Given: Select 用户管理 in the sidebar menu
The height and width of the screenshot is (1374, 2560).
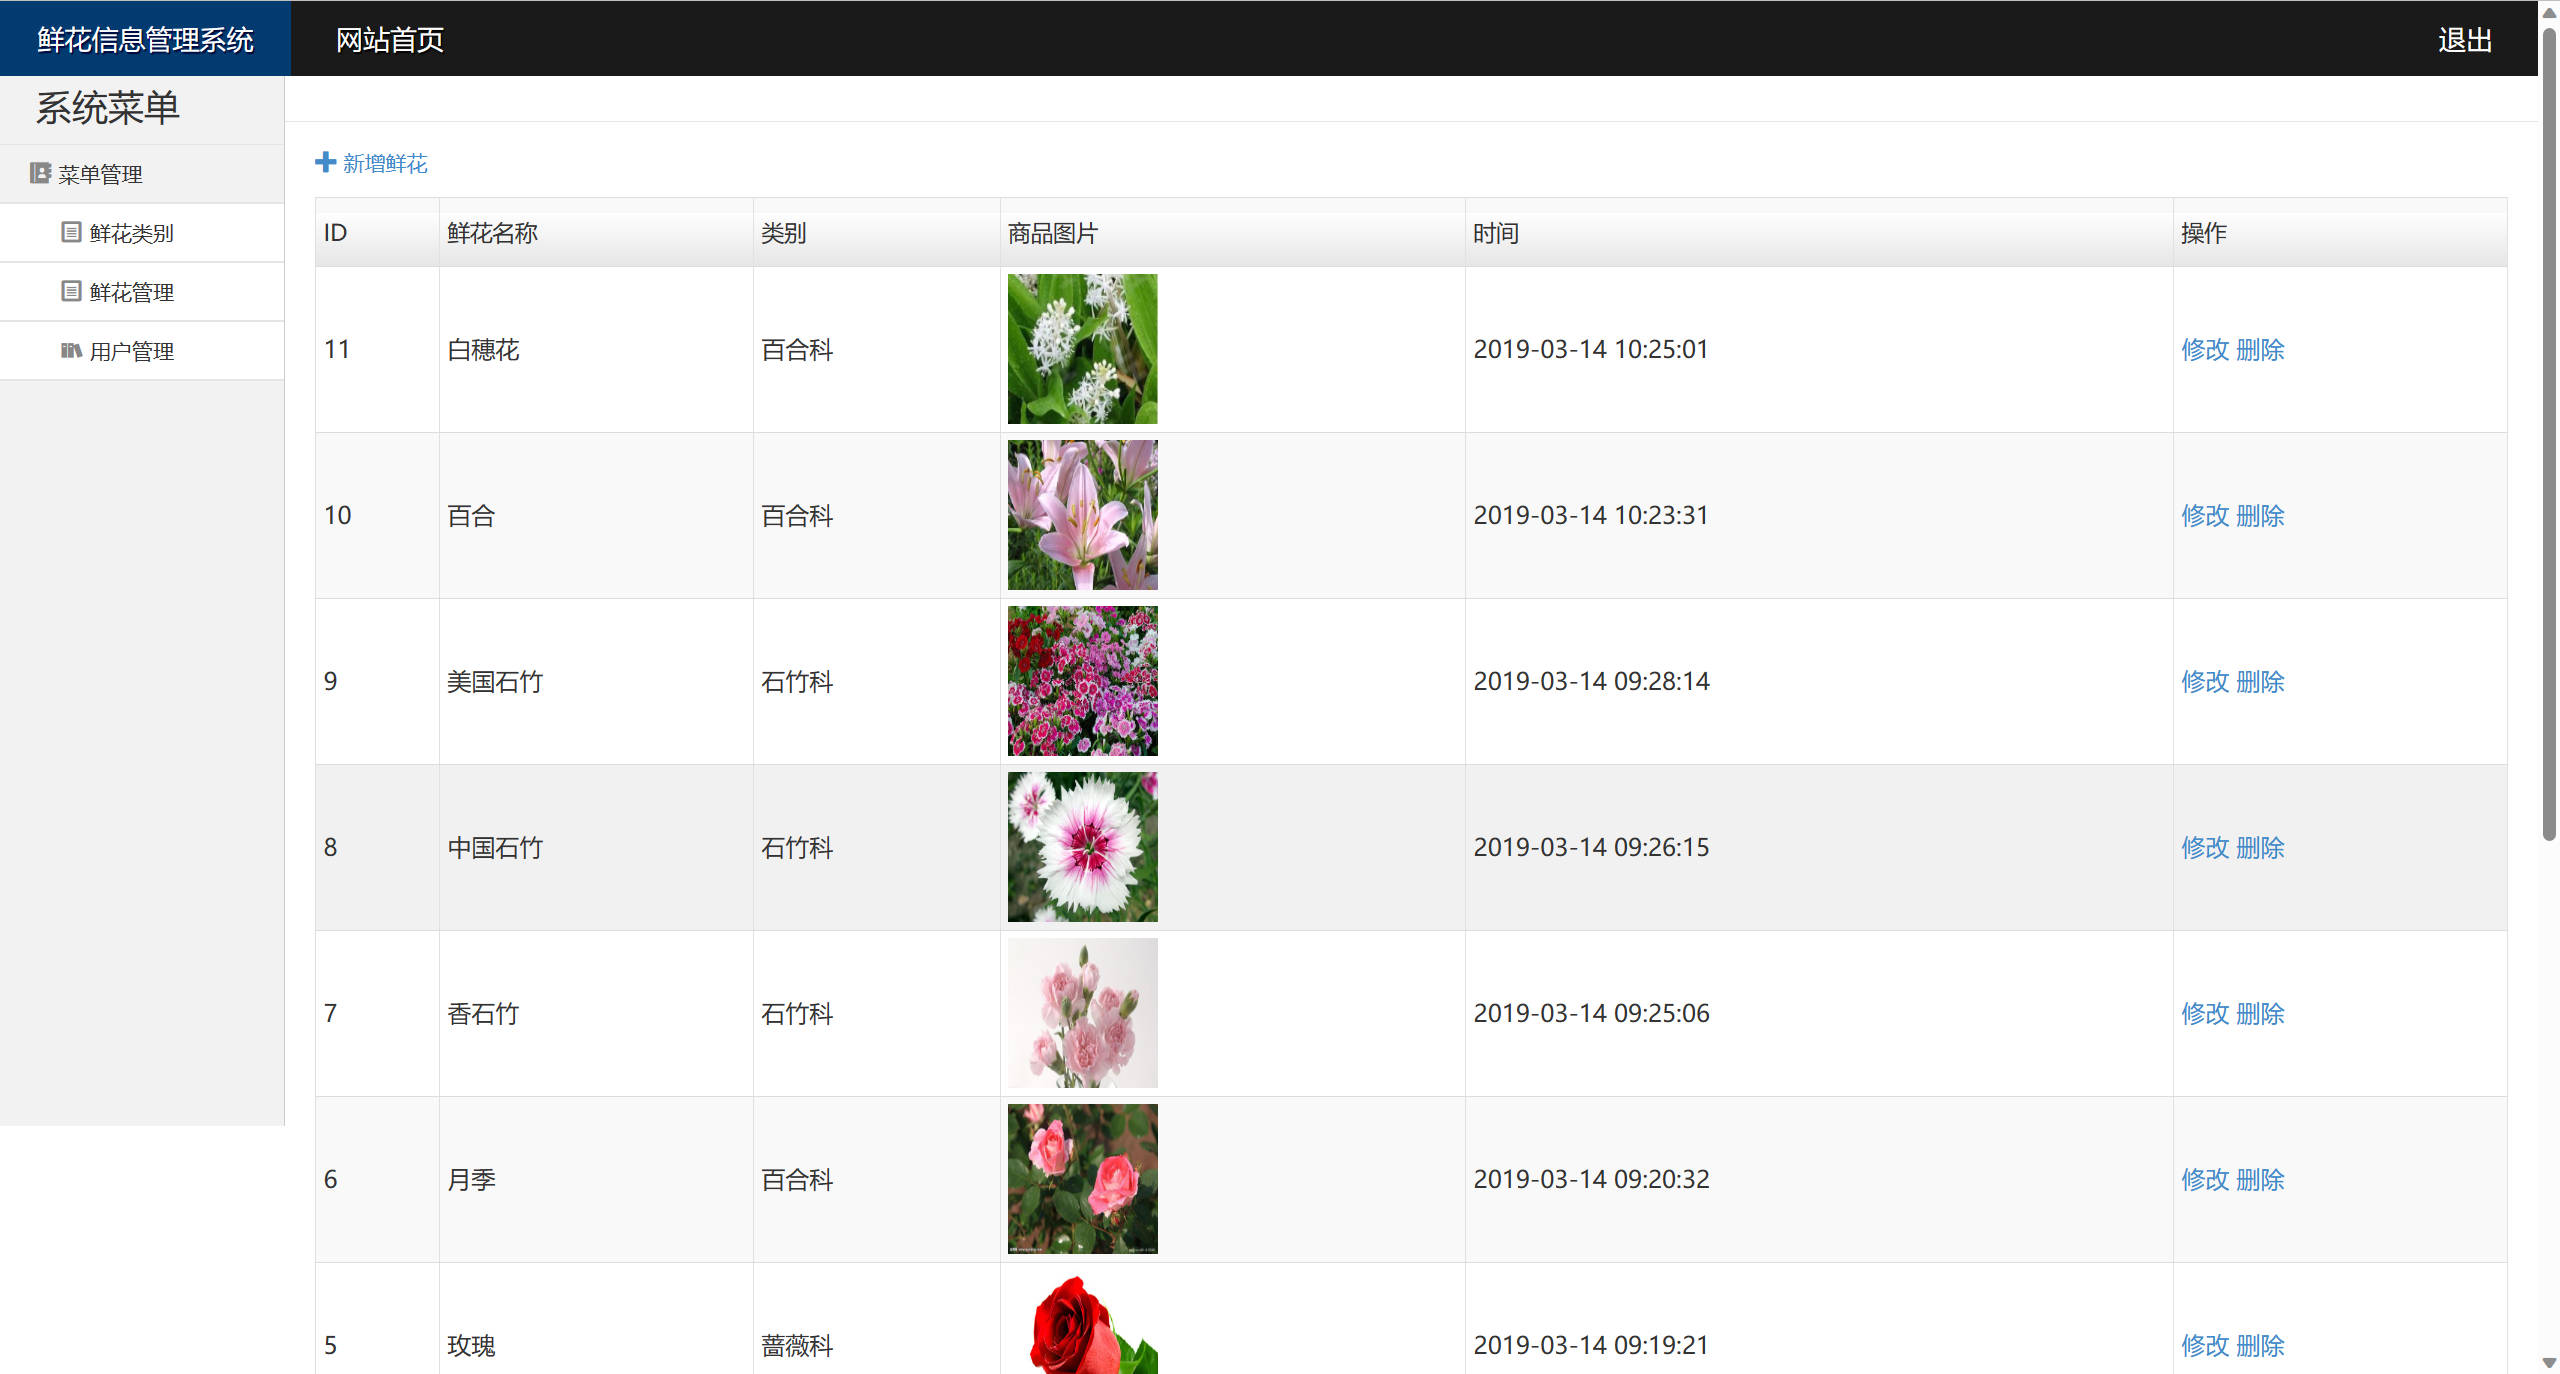Looking at the screenshot, I should tap(131, 351).
